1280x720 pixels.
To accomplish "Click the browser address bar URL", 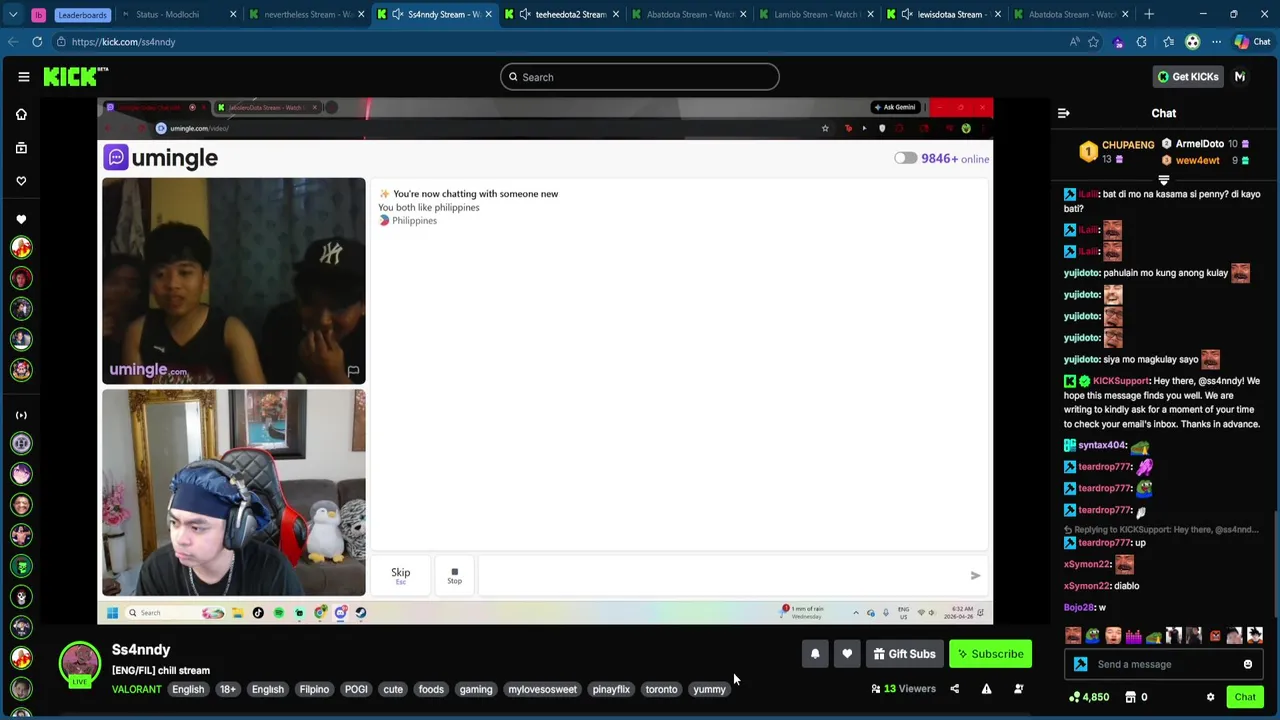I will 123,42.
